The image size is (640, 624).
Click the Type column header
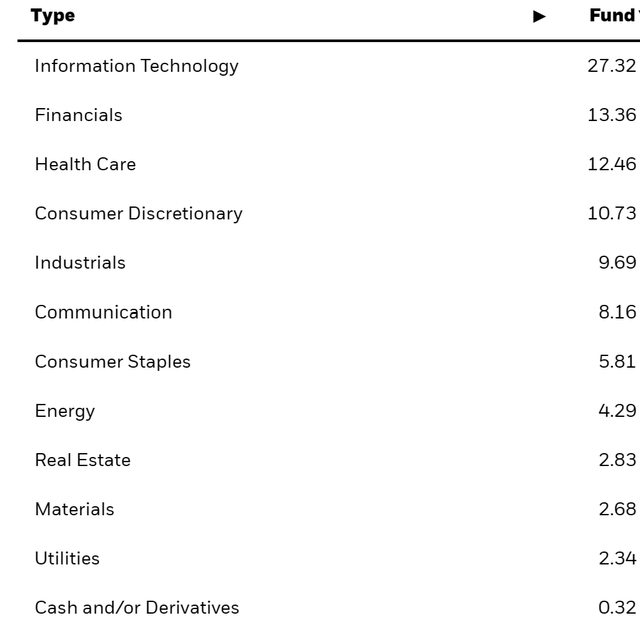[x=53, y=16]
